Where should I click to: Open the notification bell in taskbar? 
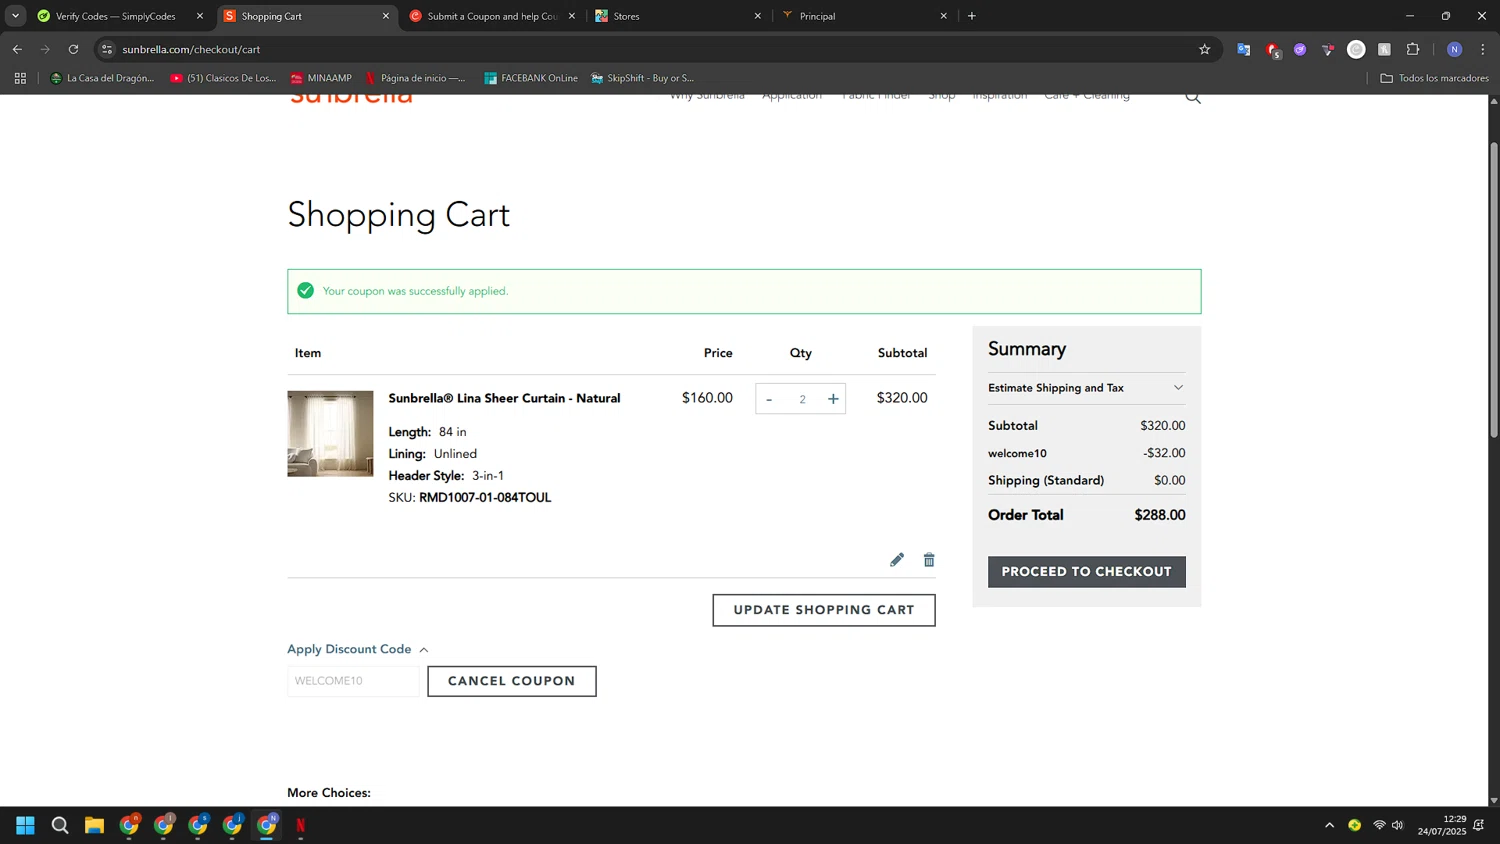tap(1479, 825)
